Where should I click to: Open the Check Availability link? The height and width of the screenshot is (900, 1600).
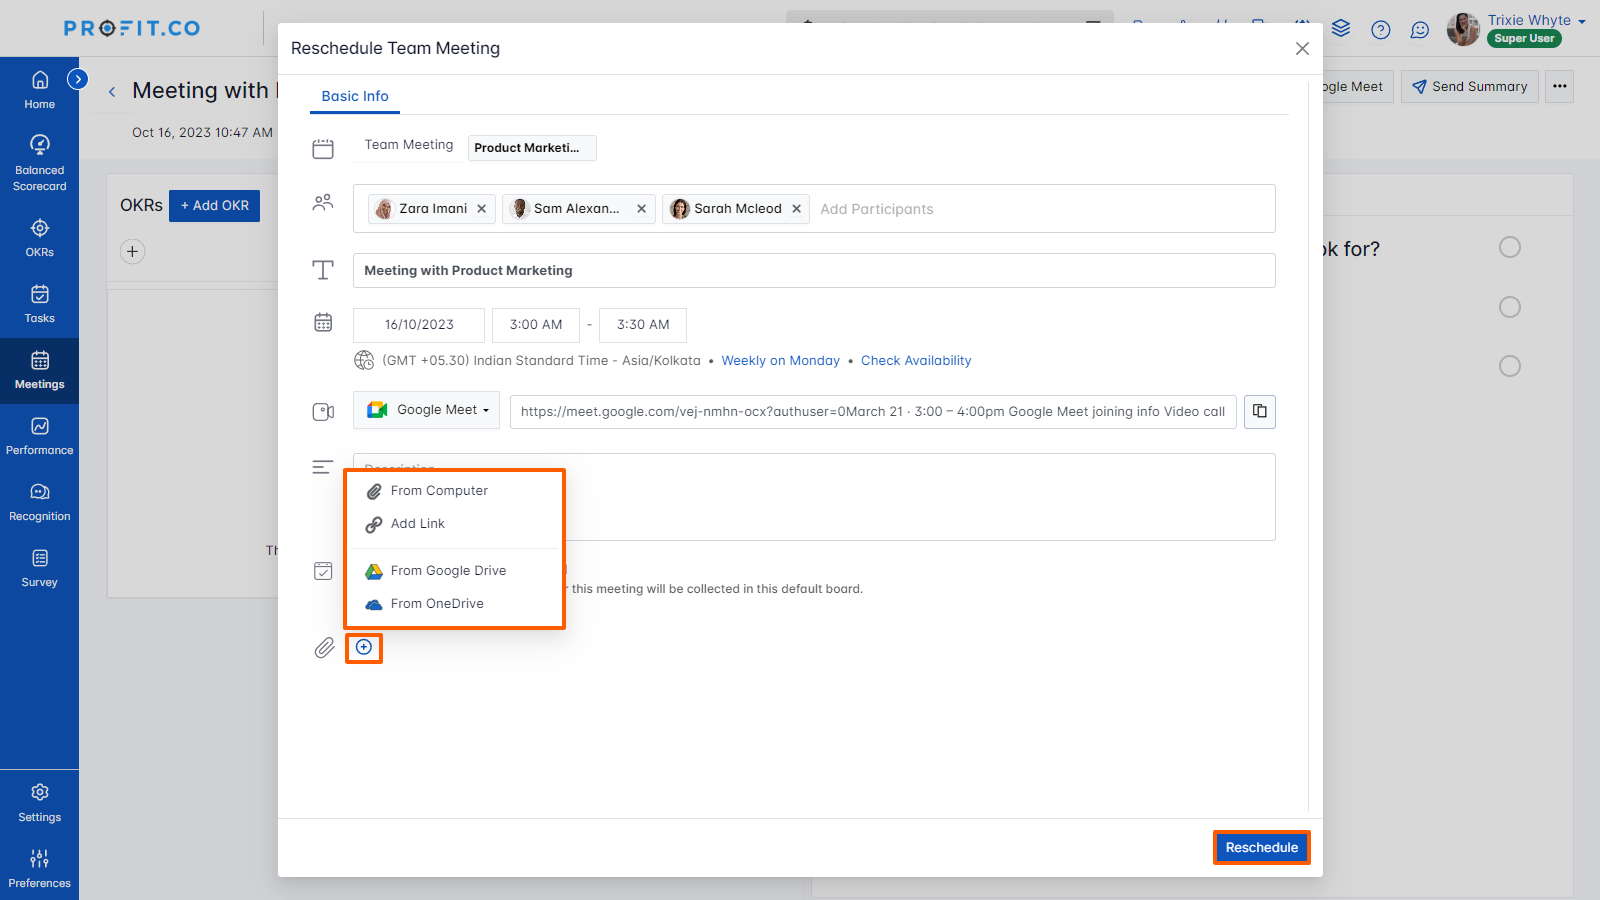click(x=915, y=361)
